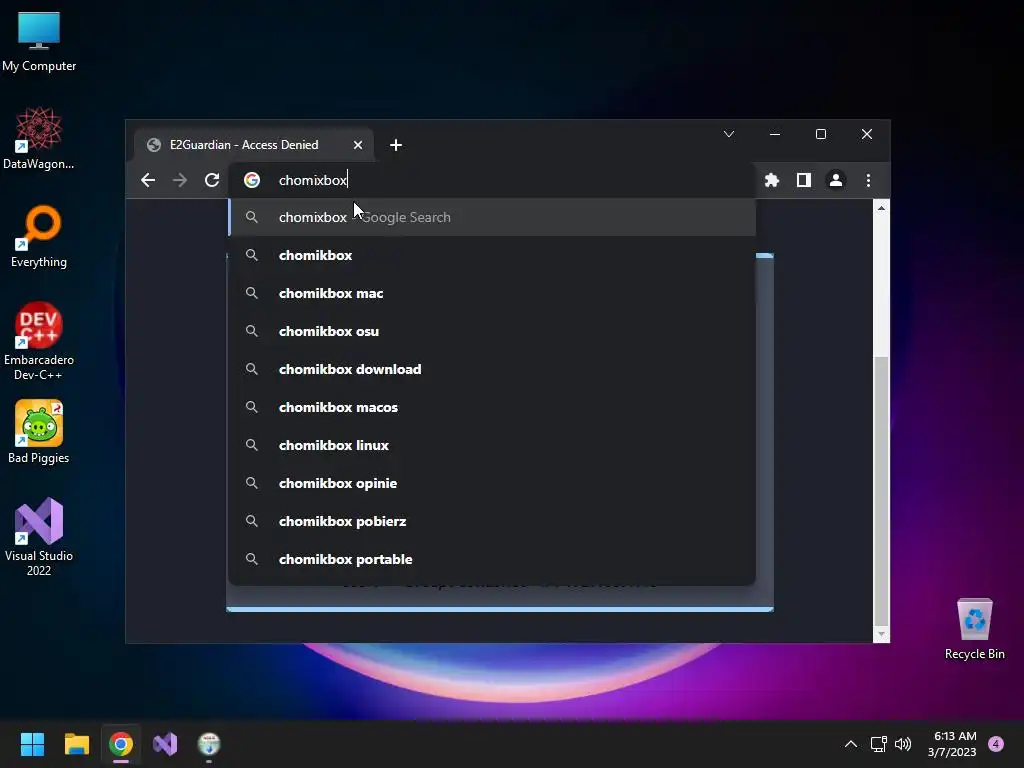Open the network tray icon

click(x=878, y=744)
